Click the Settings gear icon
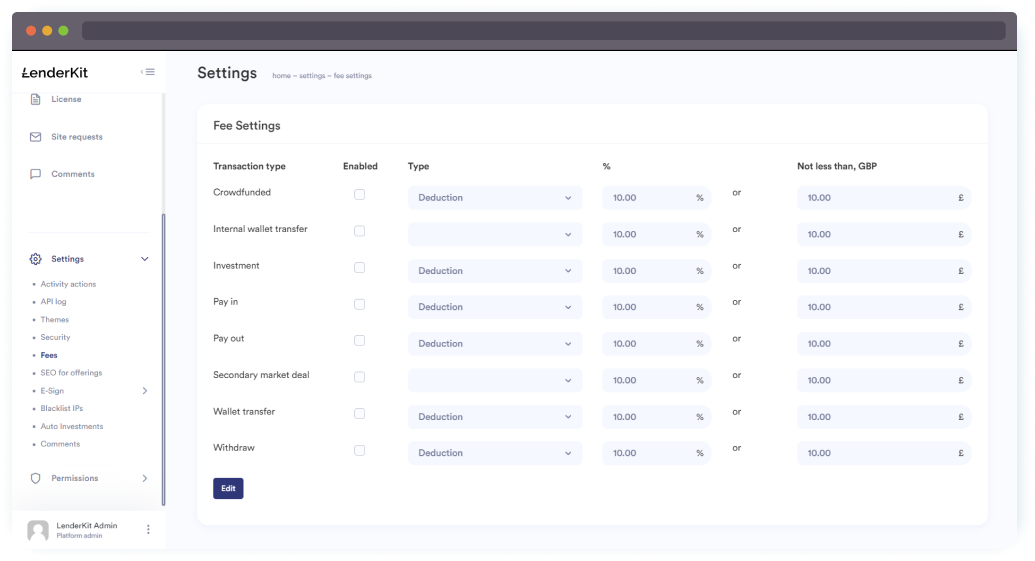The width and height of the screenshot is (1035, 561). (x=36, y=259)
